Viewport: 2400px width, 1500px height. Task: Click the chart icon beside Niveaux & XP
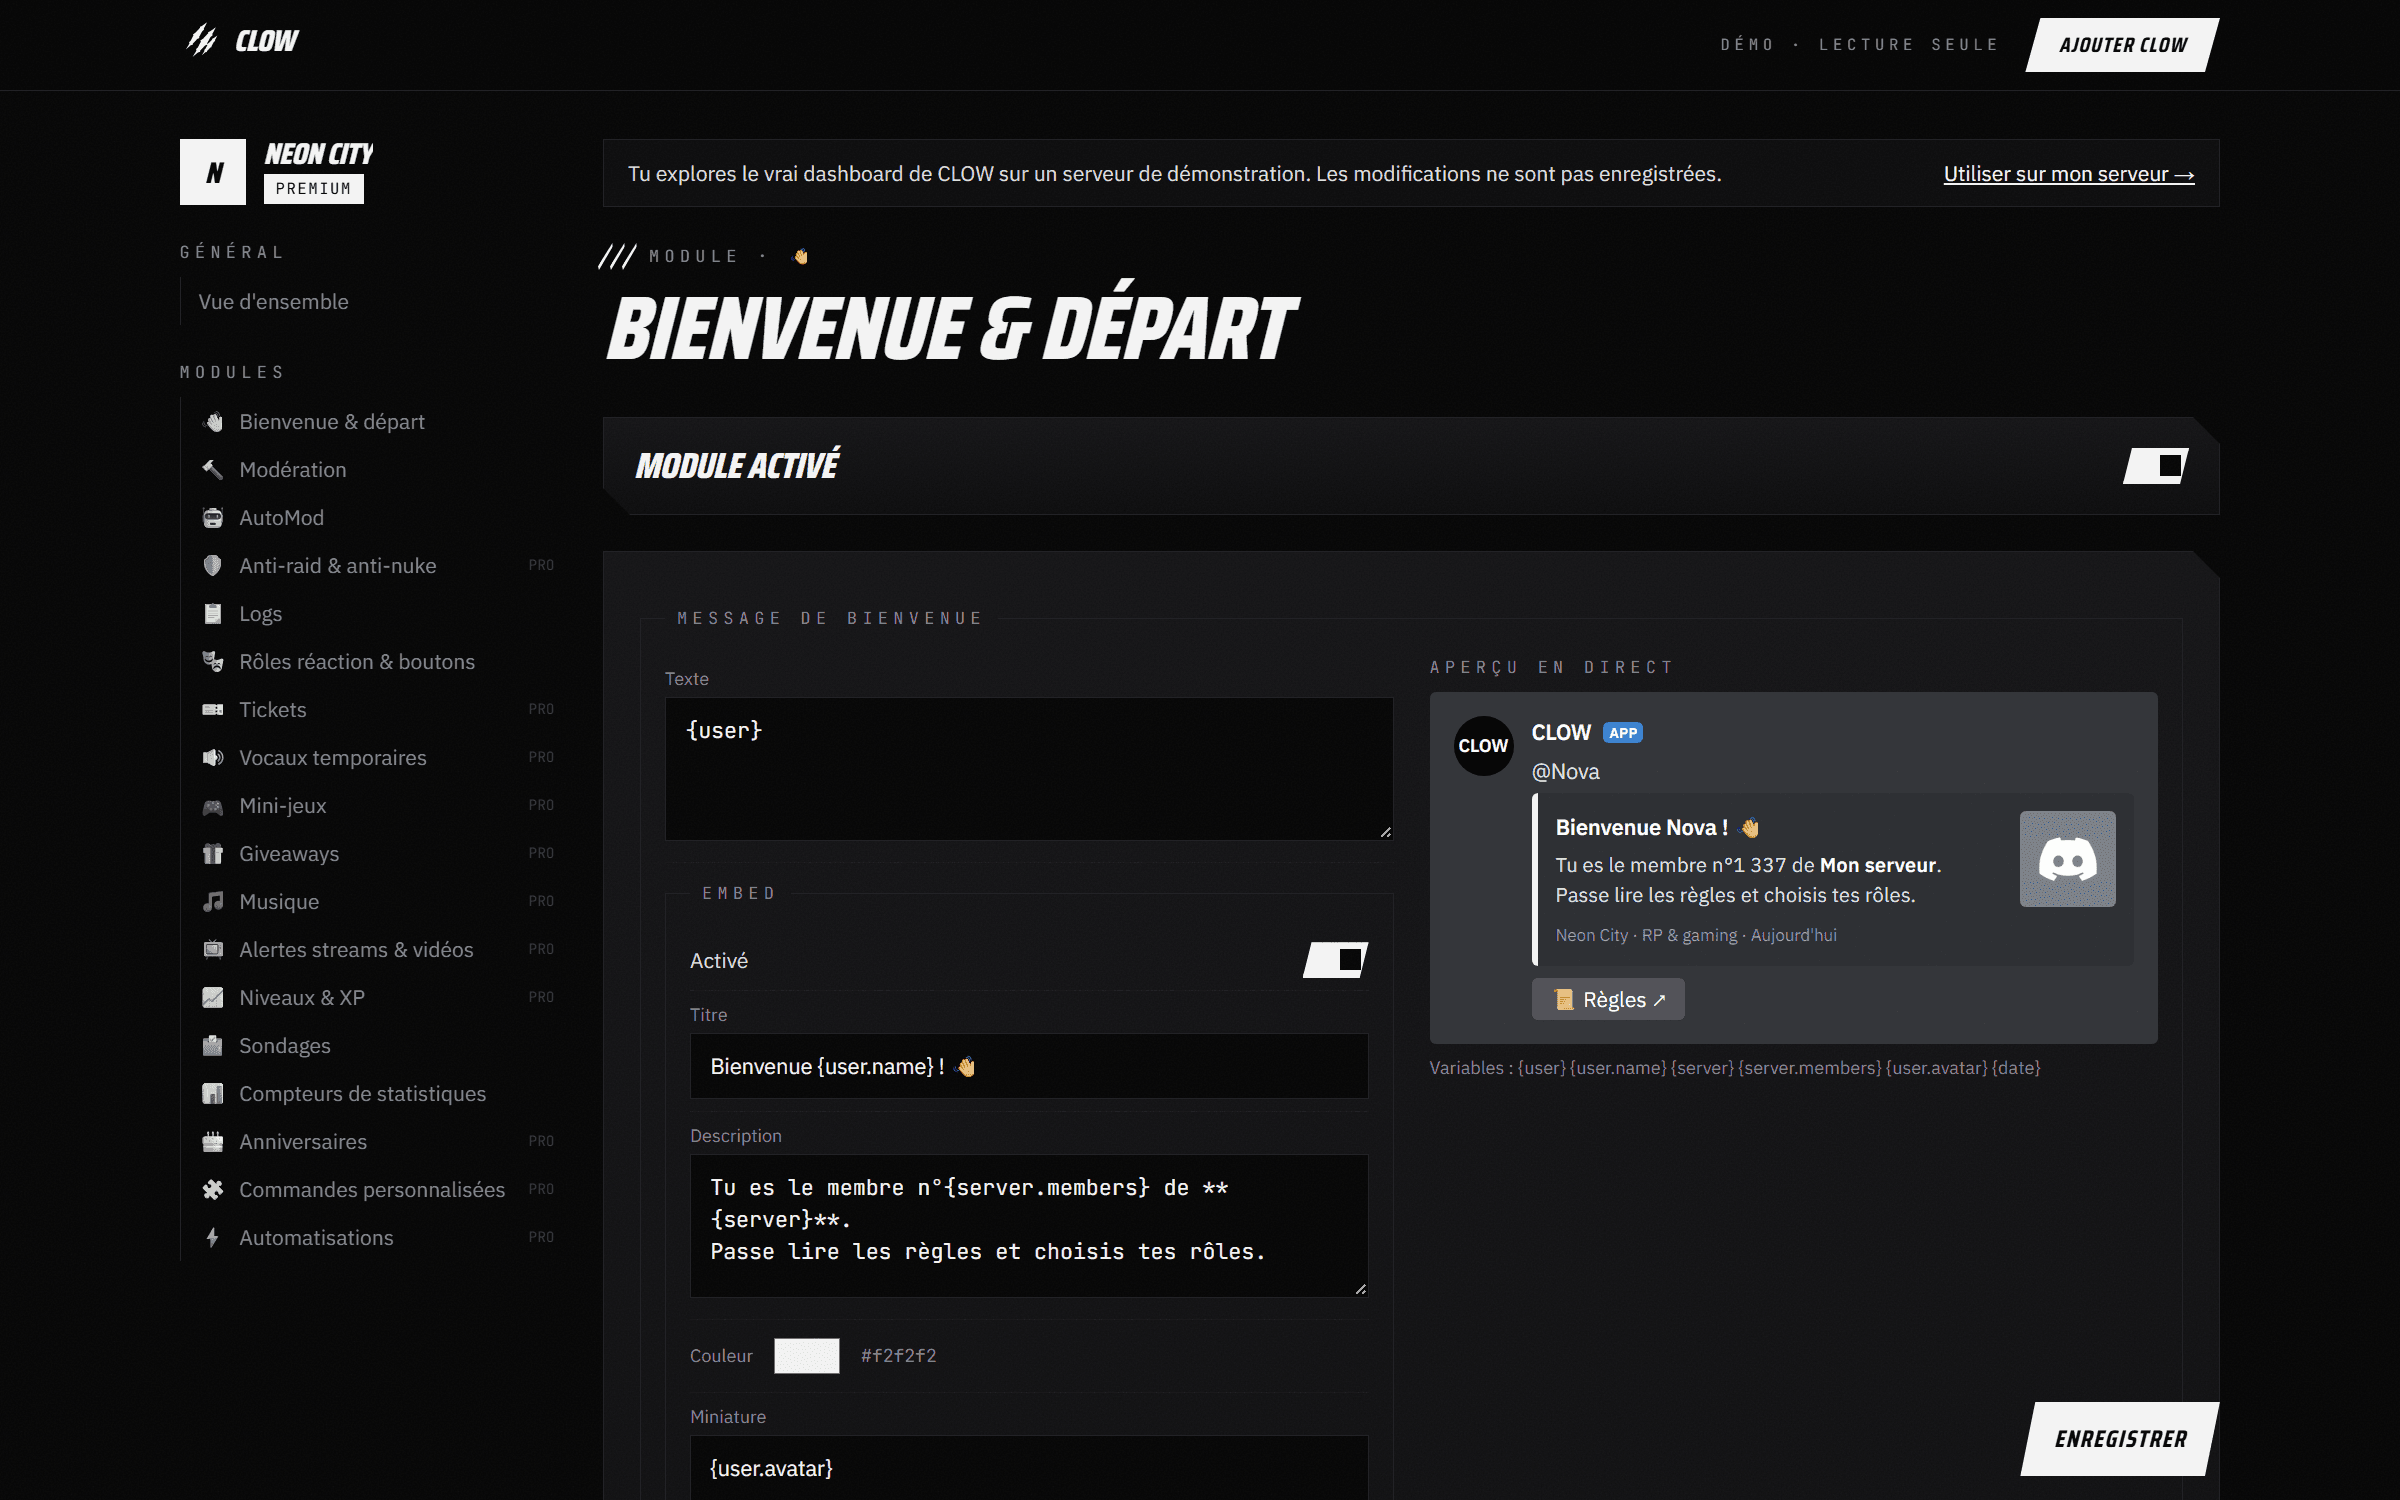tap(213, 998)
